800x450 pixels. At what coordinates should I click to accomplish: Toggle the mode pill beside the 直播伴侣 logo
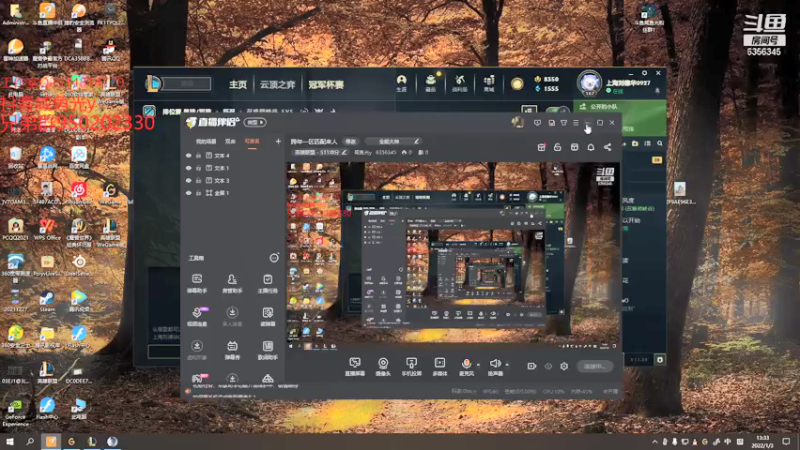[x=256, y=122]
